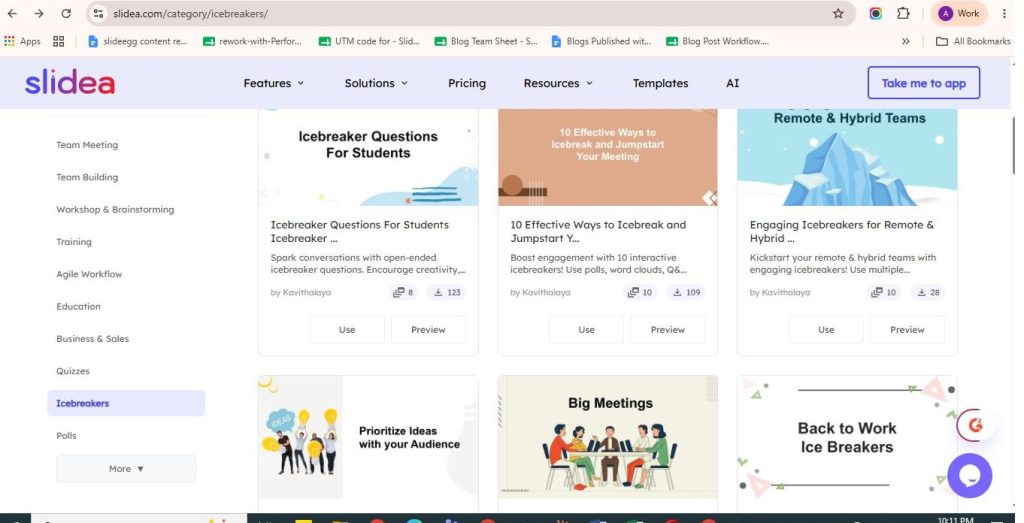The image size is (1024, 523).
Task: Open the All Bookmarks folder
Action: coord(973,41)
